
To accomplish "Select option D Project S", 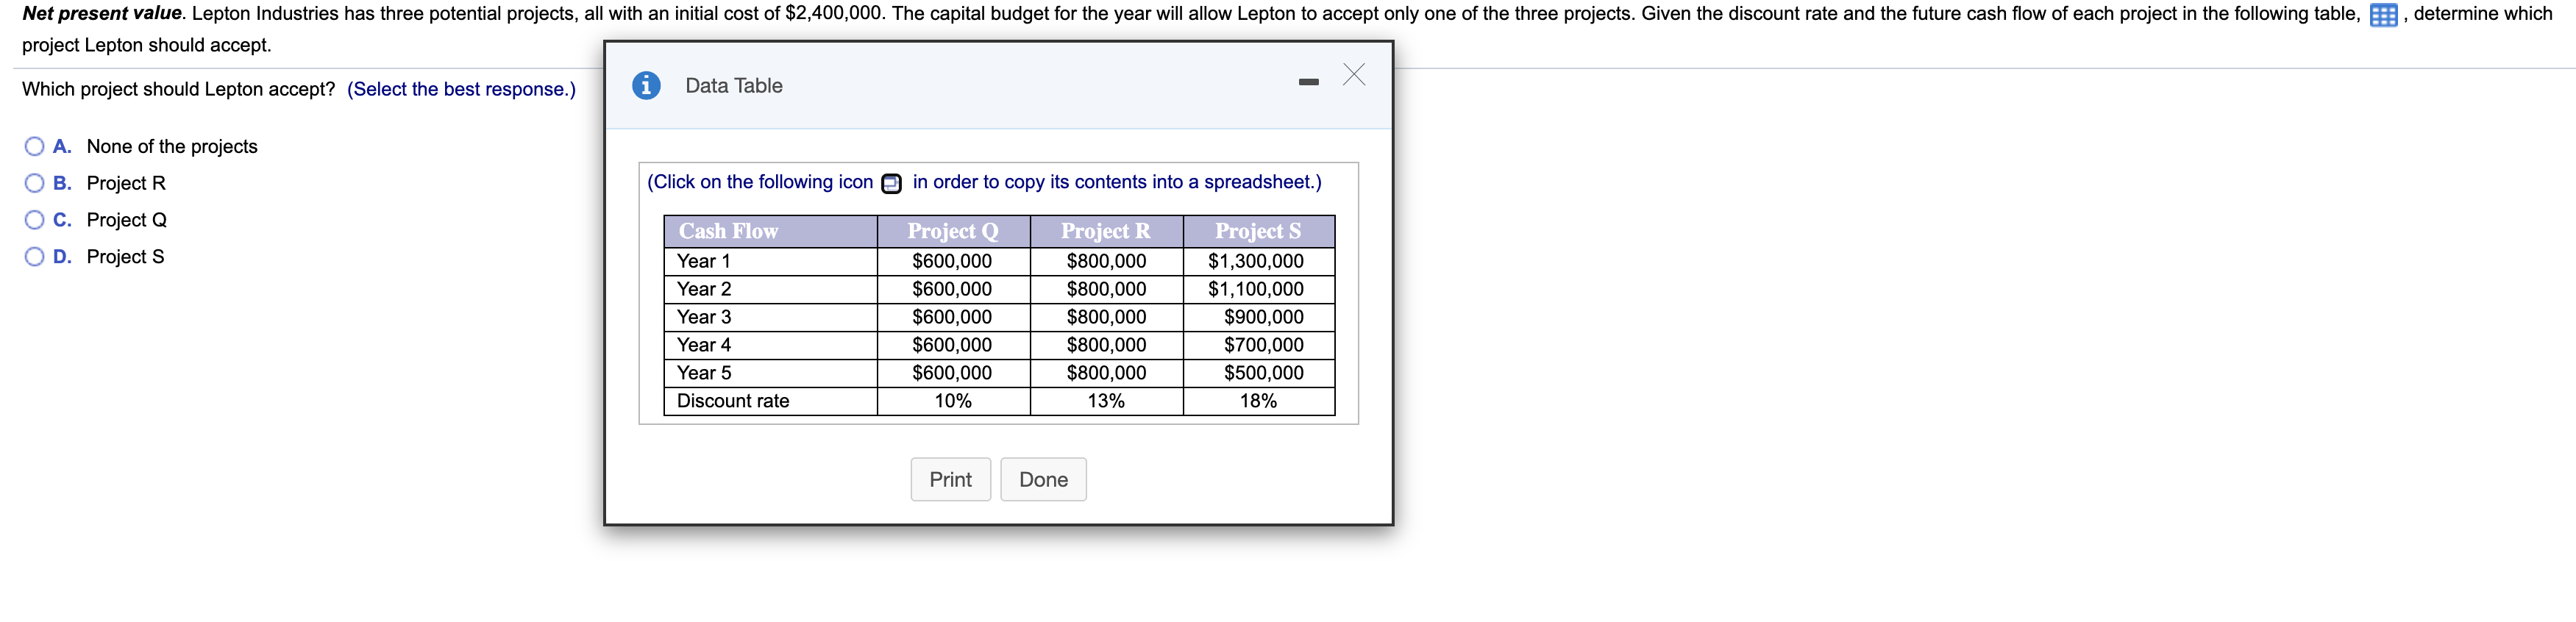I will [35, 257].
